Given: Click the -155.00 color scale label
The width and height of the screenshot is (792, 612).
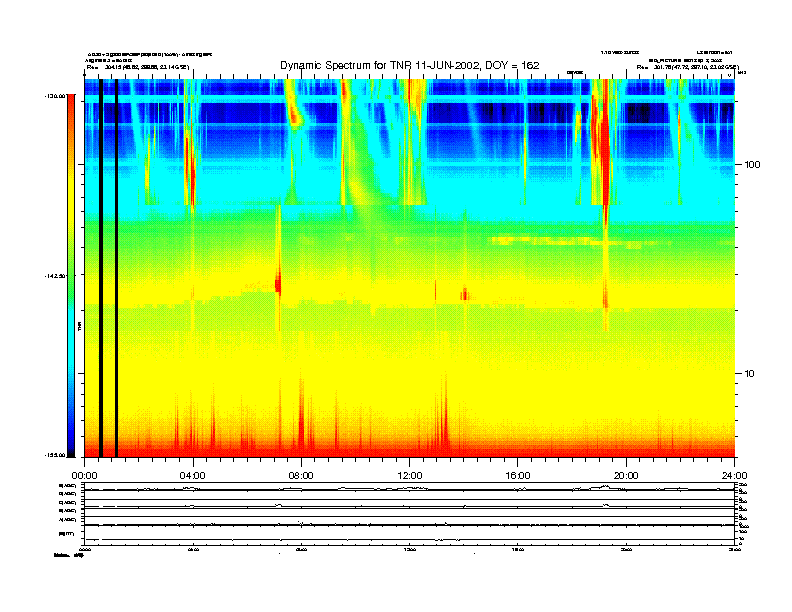Looking at the screenshot, I should [56, 455].
